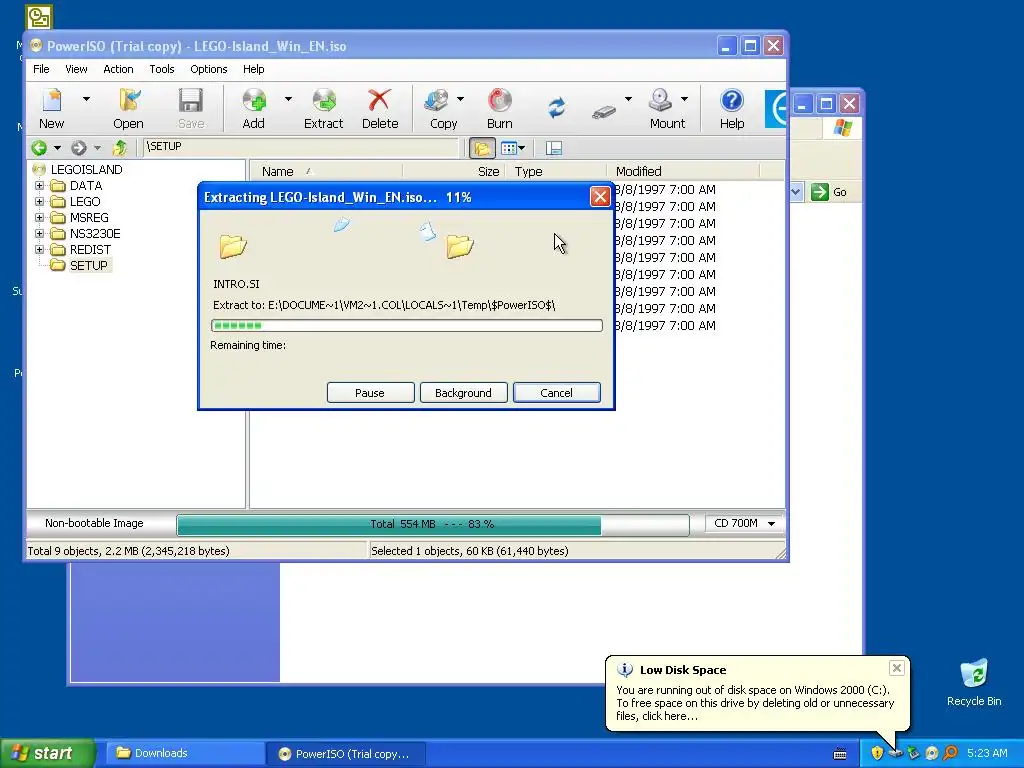Select the DATA folder in tree
Viewport: 1024px width, 768px height.
pos(86,185)
